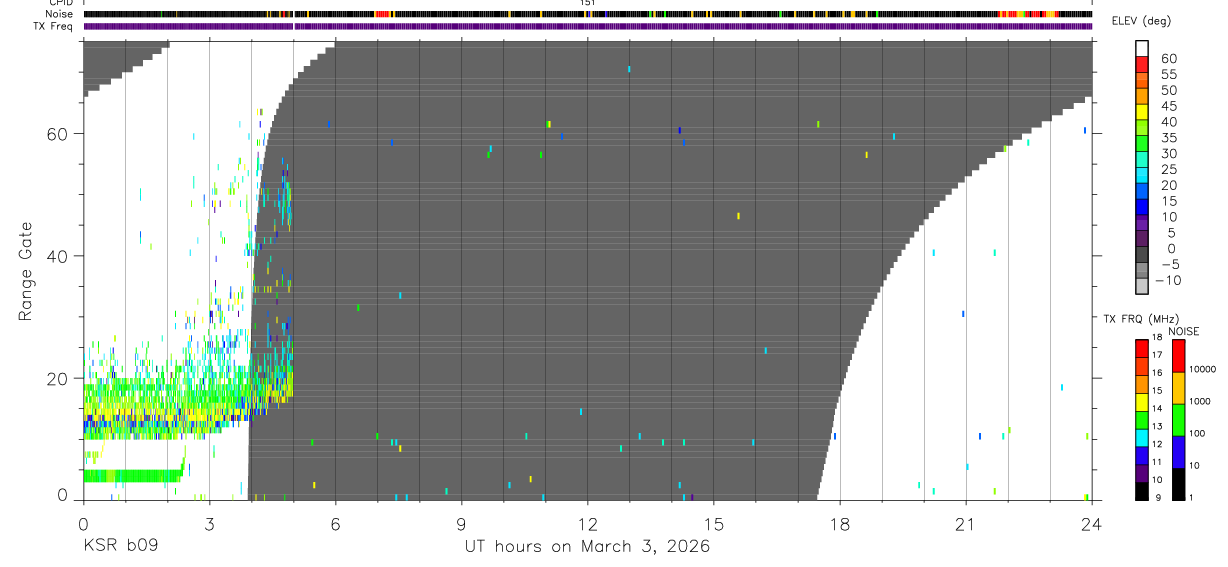Click the -10 label in ELEV legend

[1167, 280]
